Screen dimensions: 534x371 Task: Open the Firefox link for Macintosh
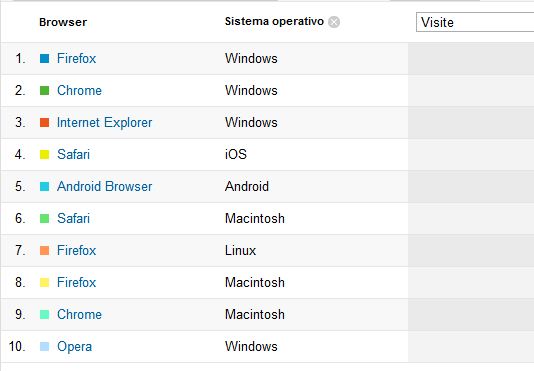[77, 282]
